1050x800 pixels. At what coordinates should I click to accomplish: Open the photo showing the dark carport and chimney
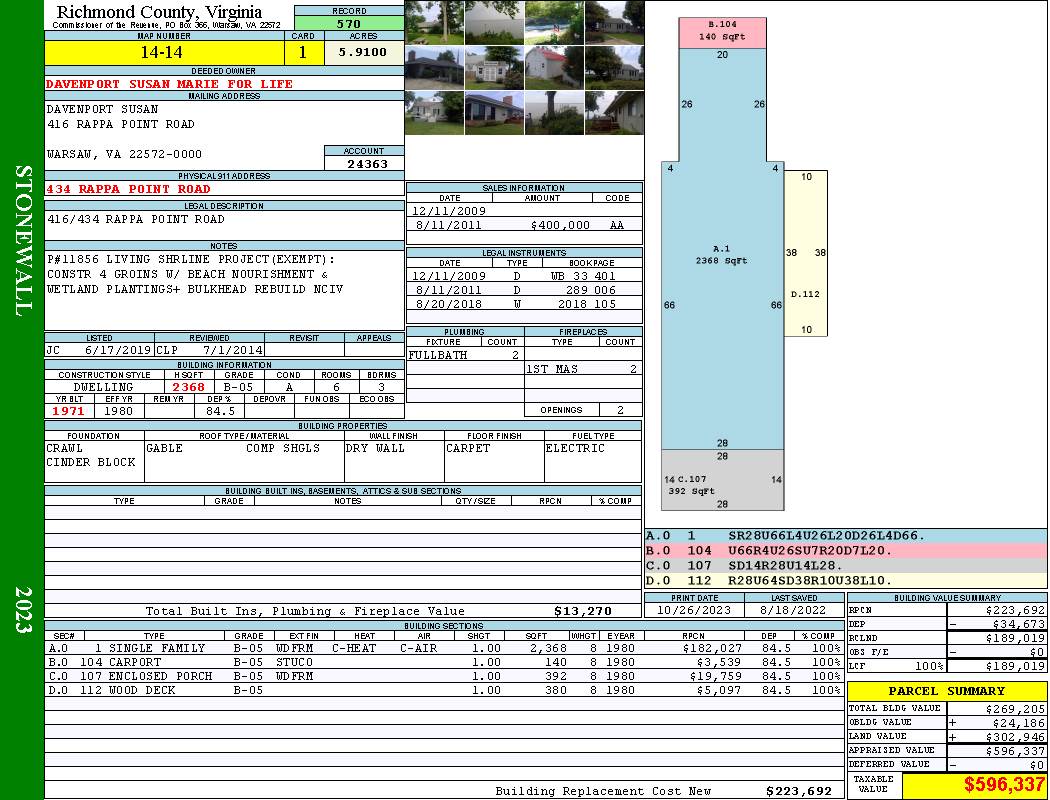tap(434, 68)
